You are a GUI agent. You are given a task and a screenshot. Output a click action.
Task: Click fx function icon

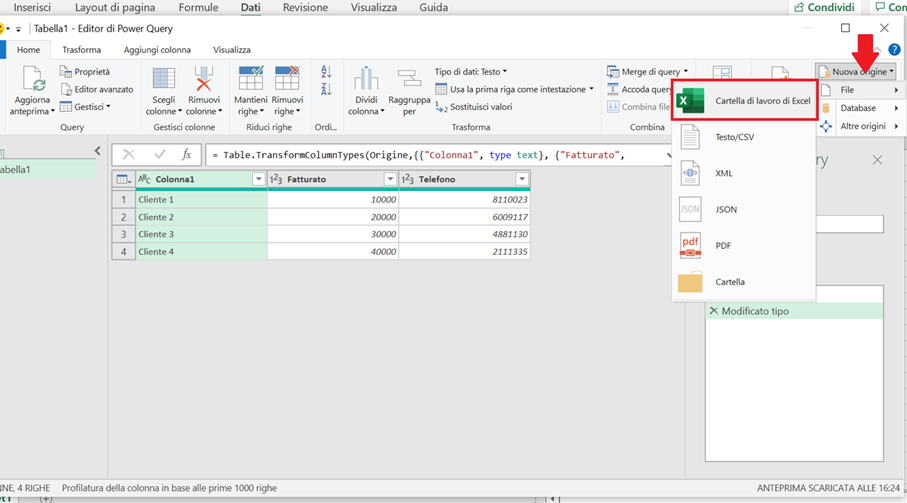point(186,154)
